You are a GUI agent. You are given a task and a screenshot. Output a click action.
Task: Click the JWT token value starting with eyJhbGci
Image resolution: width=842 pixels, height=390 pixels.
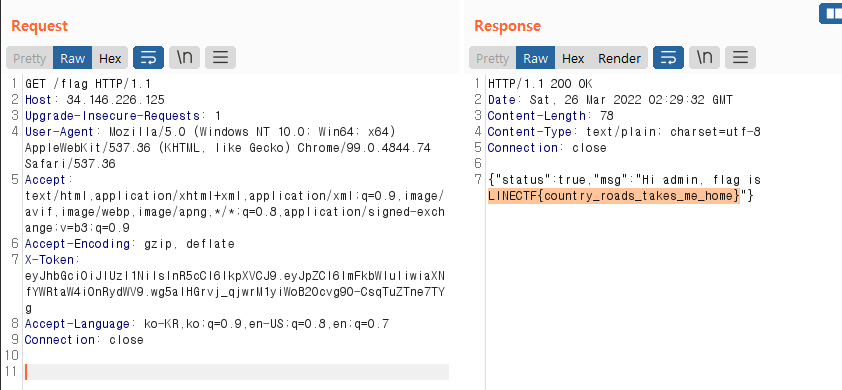[x=235, y=292]
